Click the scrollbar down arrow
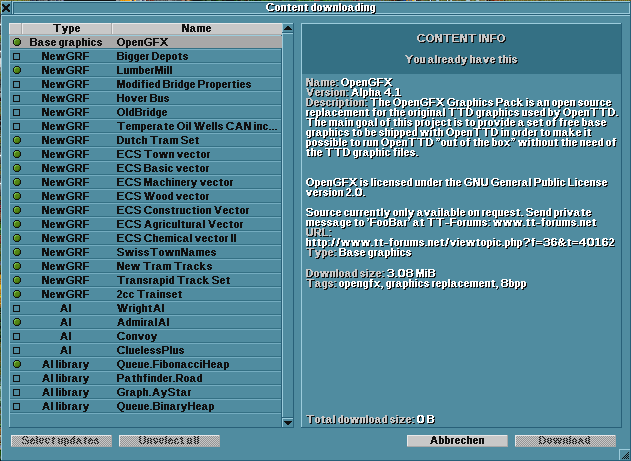This screenshot has height=461, width=631. click(x=288, y=422)
